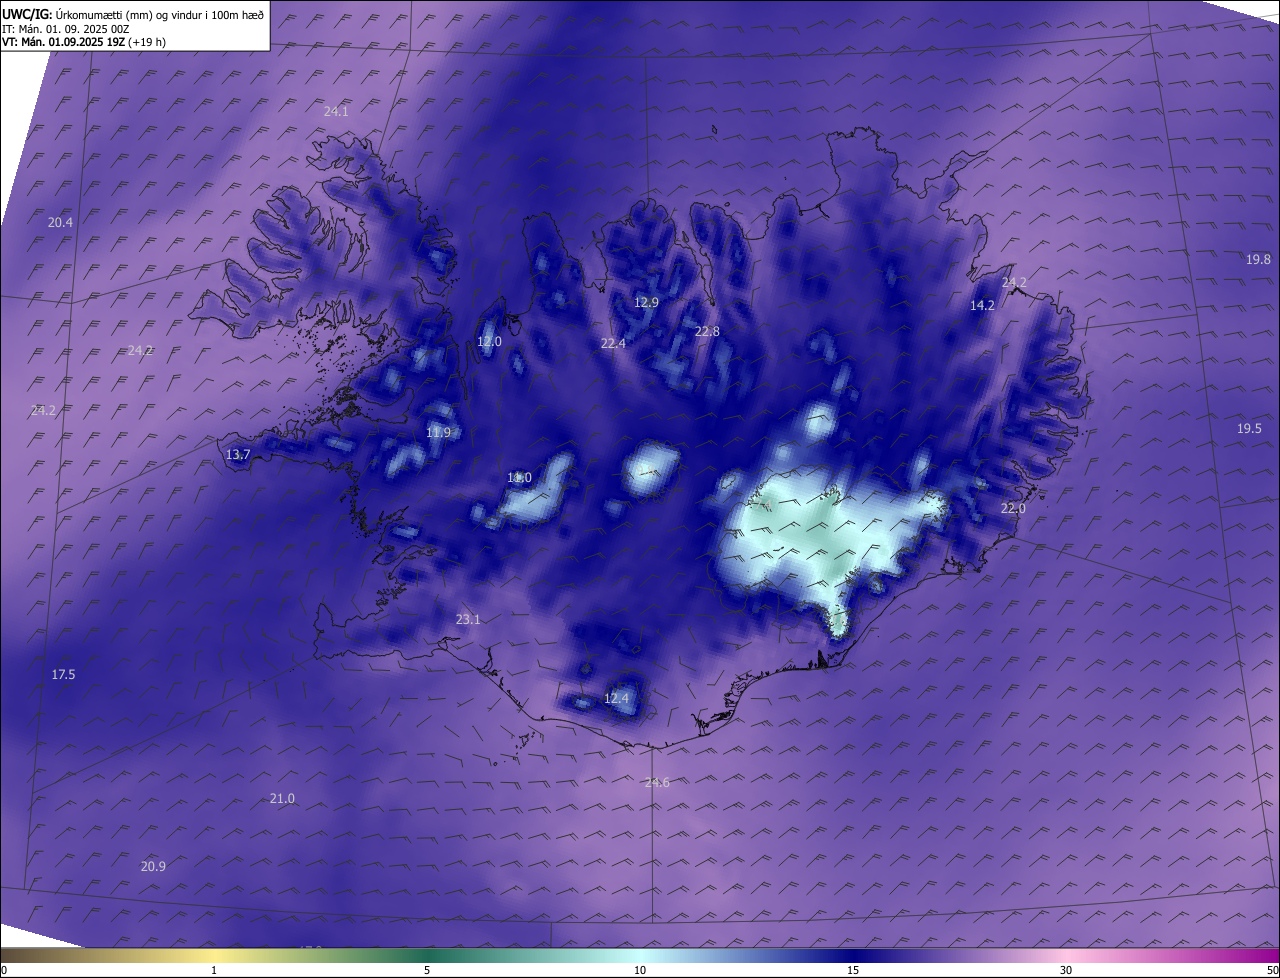Click the 14.2 value label on the map
Viewport: 1280px width, 978px height.
[x=982, y=305]
